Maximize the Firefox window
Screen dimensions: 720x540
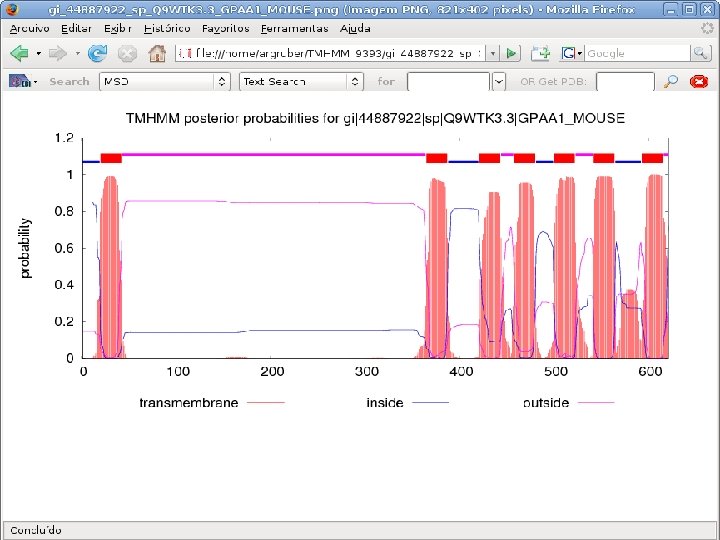(689, 9)
